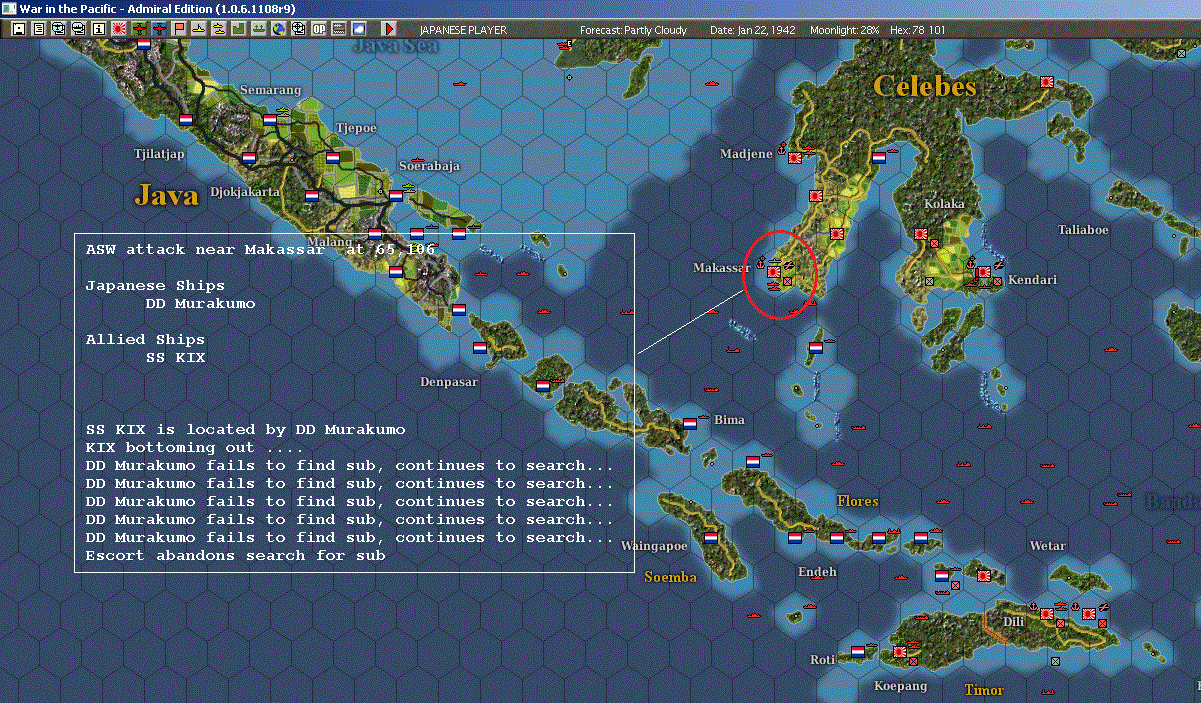Click the crosshair target toolbar icon
This screenshot has width=1201, height=703.
(298, 29)
